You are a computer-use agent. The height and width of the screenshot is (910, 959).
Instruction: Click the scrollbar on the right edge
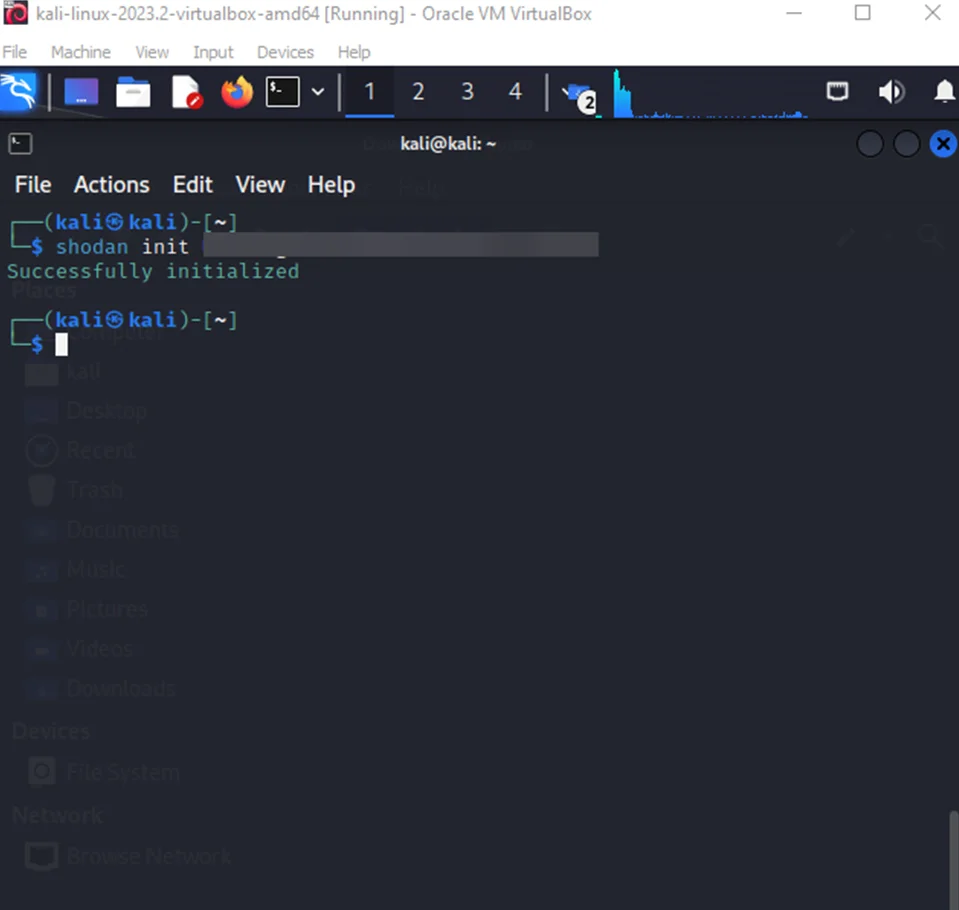951,860
